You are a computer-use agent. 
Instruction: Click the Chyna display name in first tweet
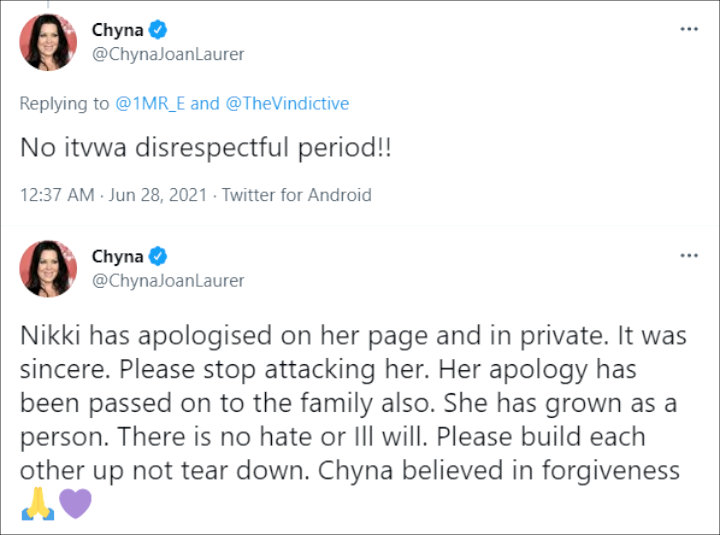[118, 30]
